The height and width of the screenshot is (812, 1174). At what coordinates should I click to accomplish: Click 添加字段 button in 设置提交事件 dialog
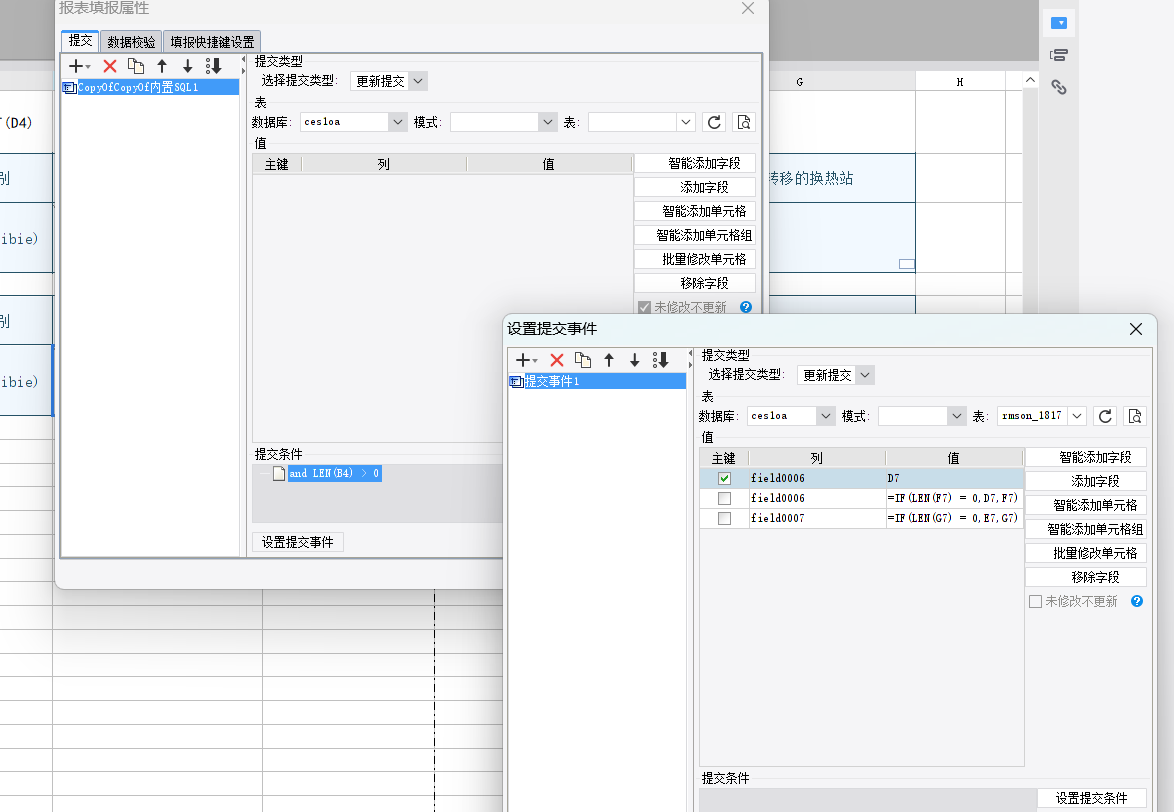[1086, 481]
